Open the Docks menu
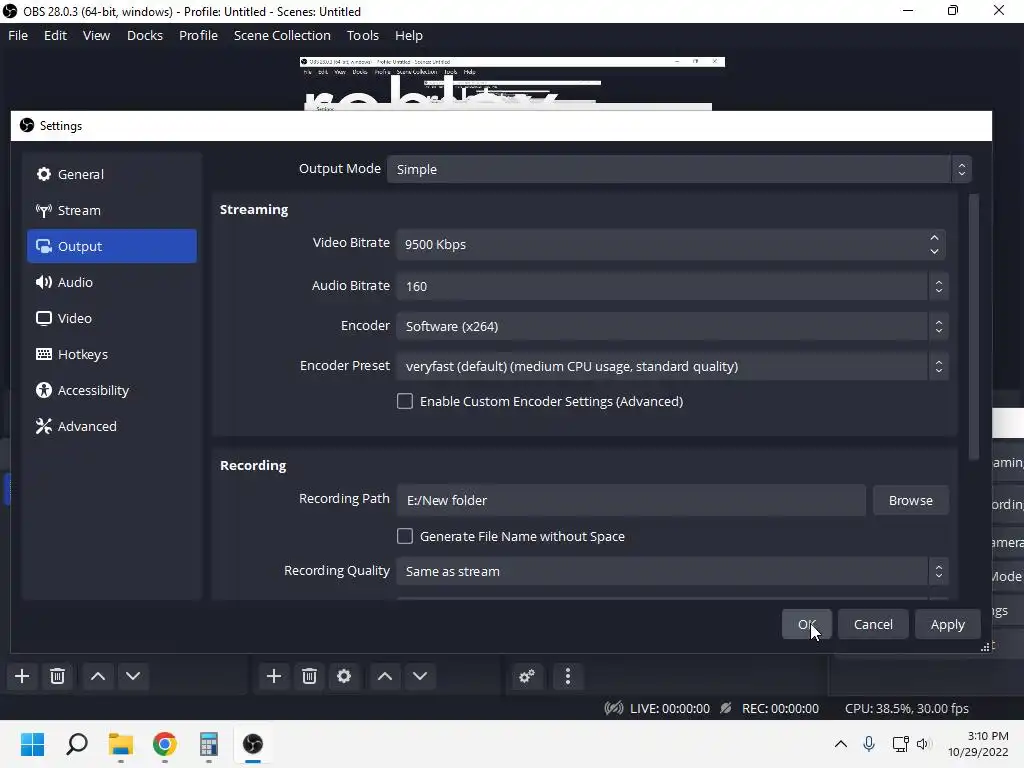1024x768 pixels. (x=145, y=35)
